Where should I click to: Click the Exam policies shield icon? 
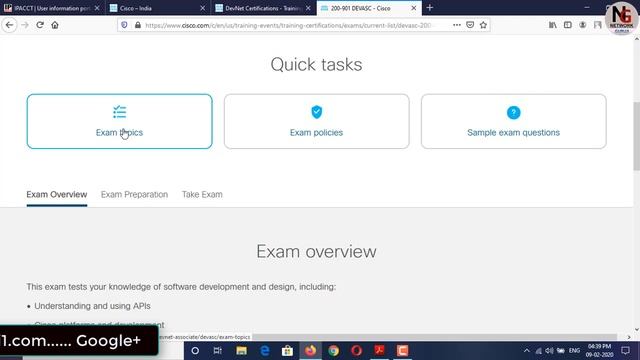coord(316,112)
